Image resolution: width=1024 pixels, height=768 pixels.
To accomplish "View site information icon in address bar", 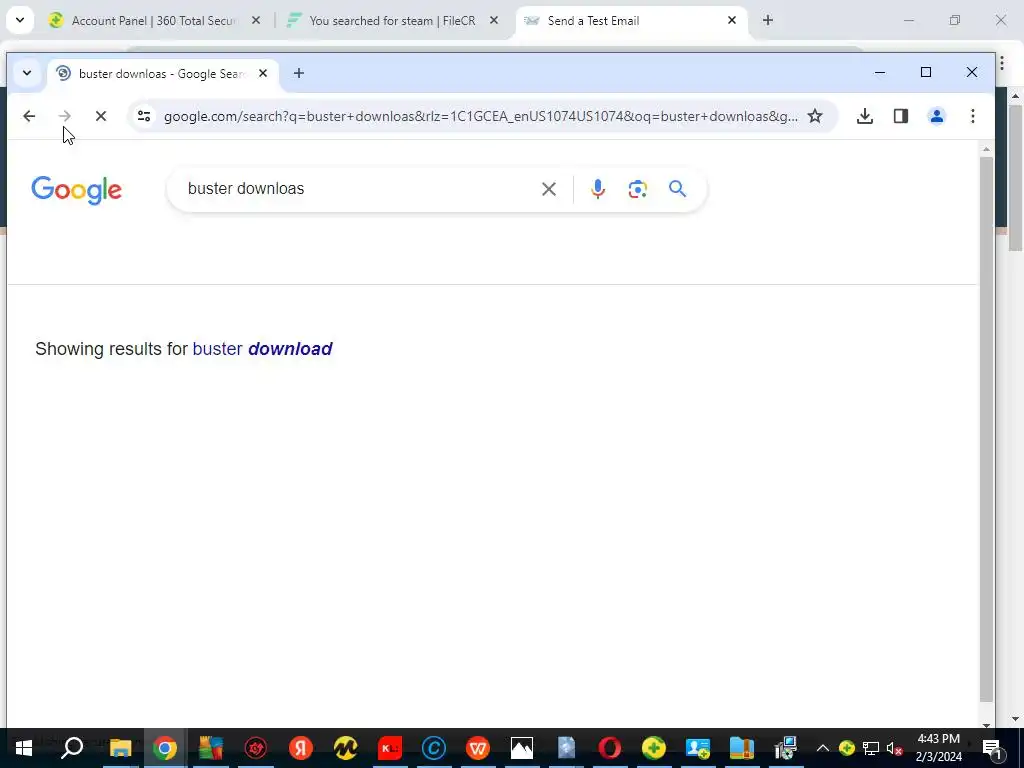I will (144, 116).
